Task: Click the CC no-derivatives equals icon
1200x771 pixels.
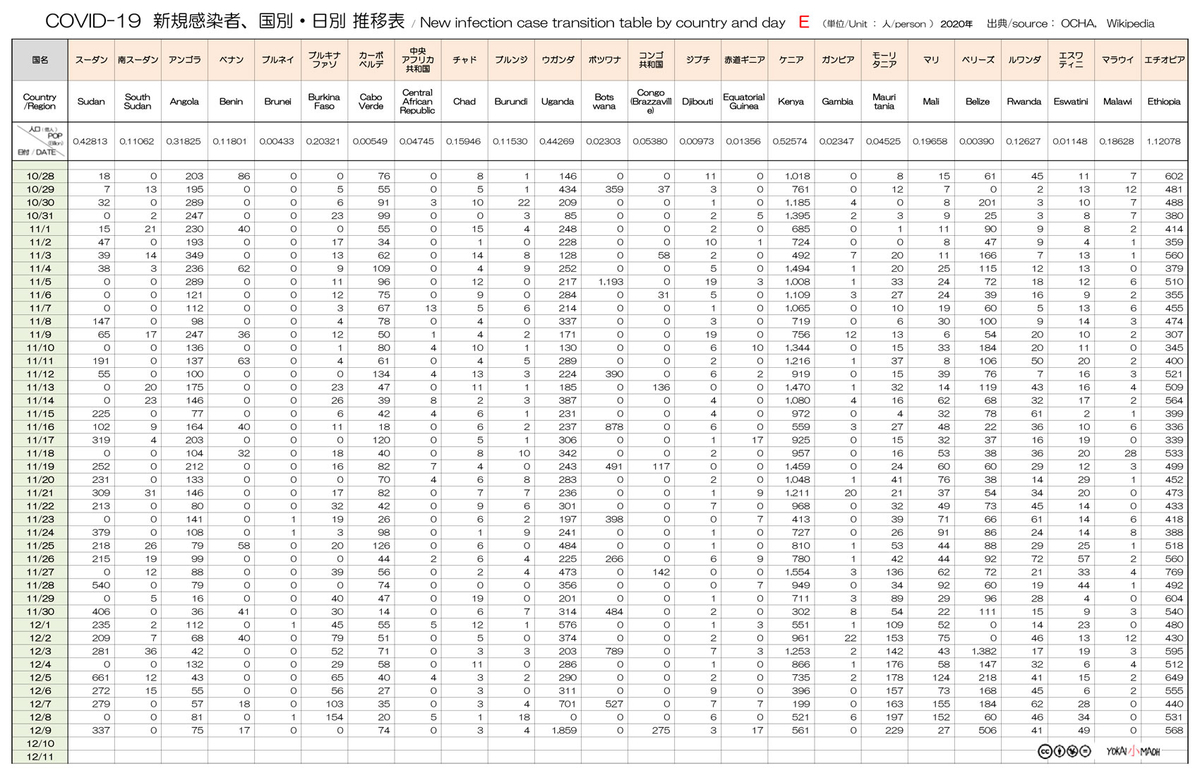Action: pyautogui.click(x=1083, y=750)
